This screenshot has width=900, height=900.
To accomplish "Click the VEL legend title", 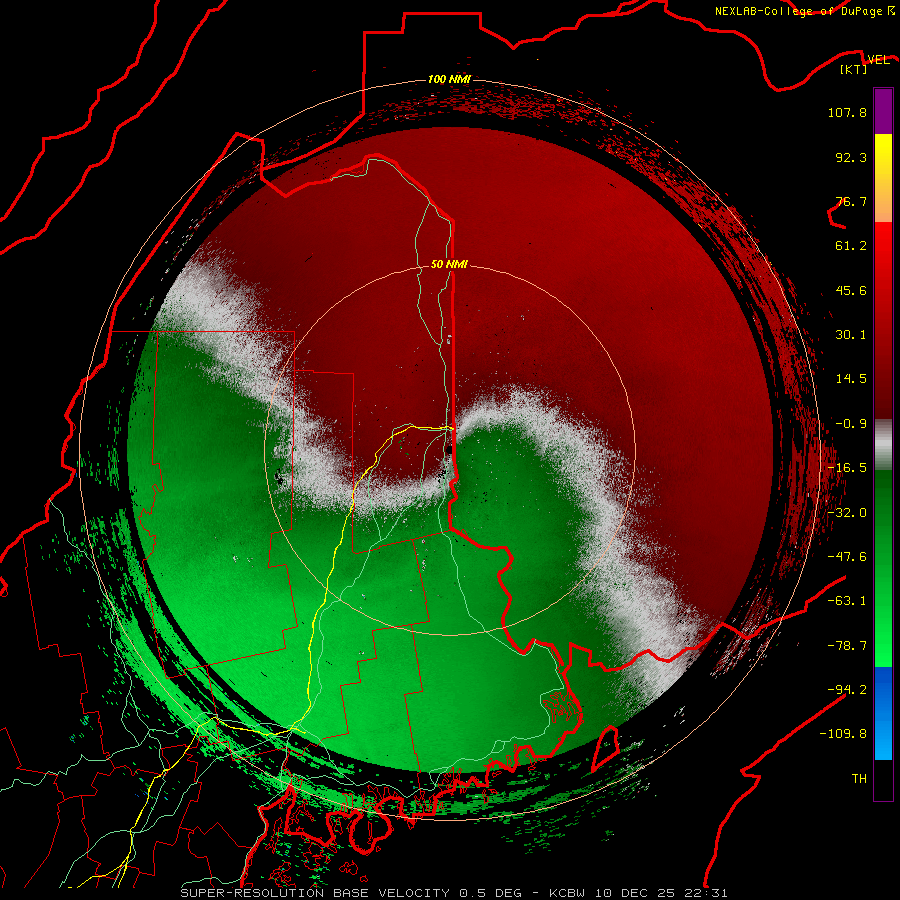I will 879,59.
